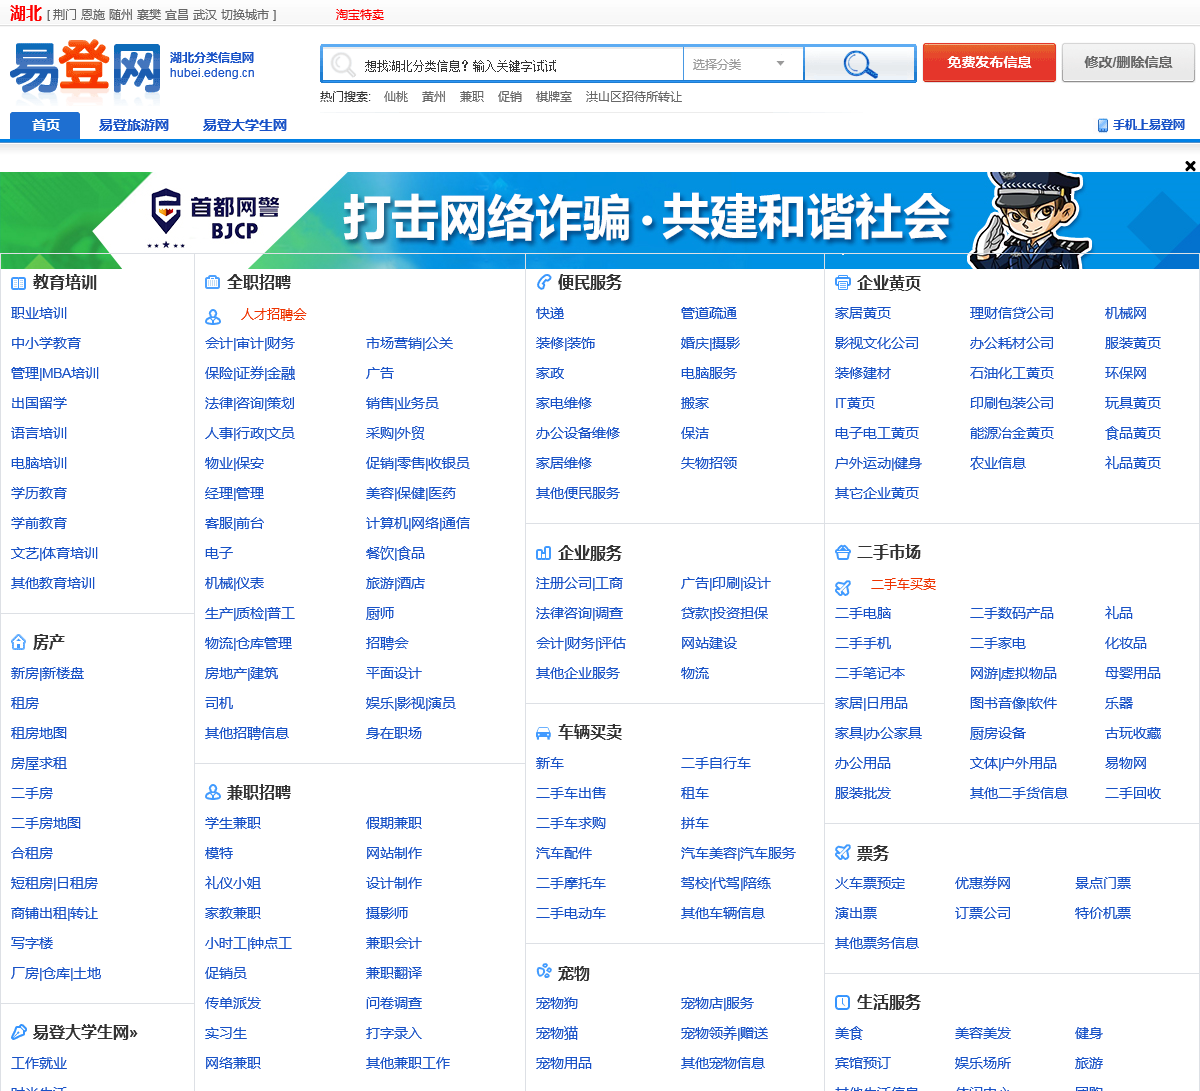The height and width of the screenshot is (1091, 1200).
Task: Click the 首都网警 anti-fraud banner
Action: click(600, 220)
